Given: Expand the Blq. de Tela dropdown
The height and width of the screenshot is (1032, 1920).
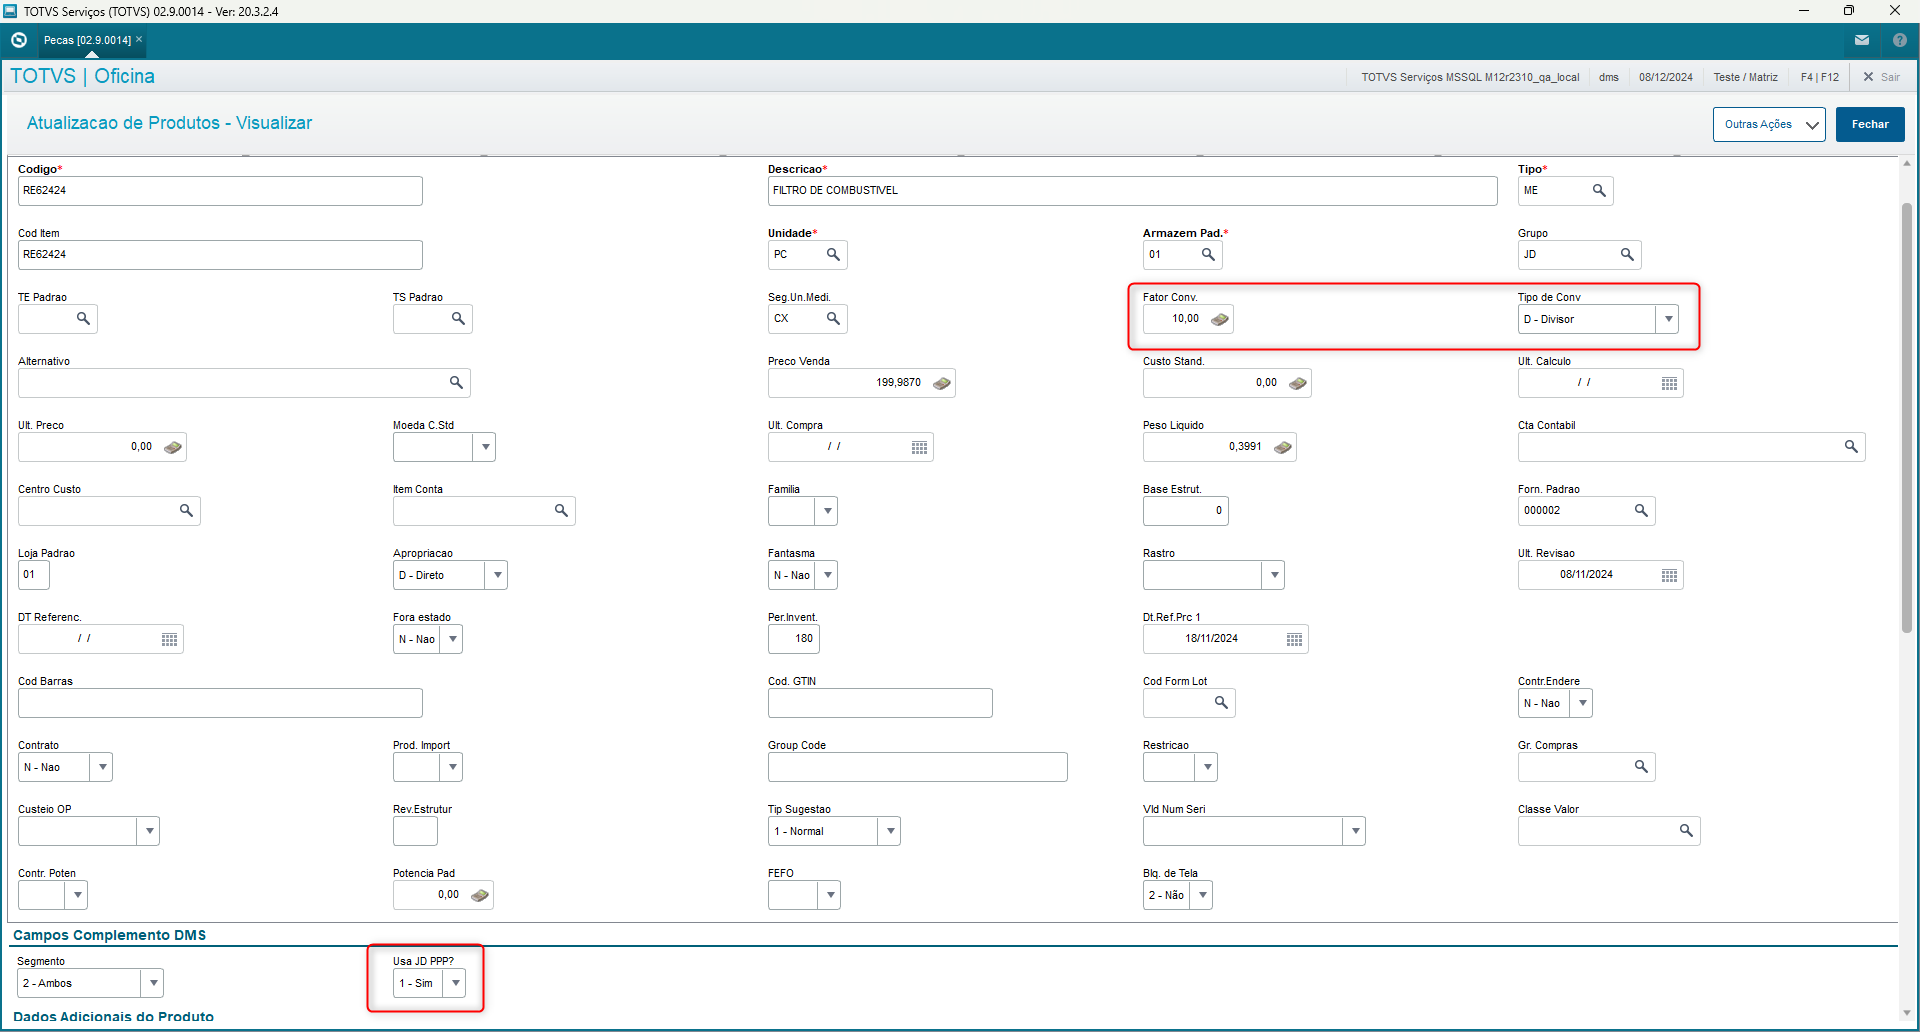Looking at the screenshot, I should (x=1202, y=895).
